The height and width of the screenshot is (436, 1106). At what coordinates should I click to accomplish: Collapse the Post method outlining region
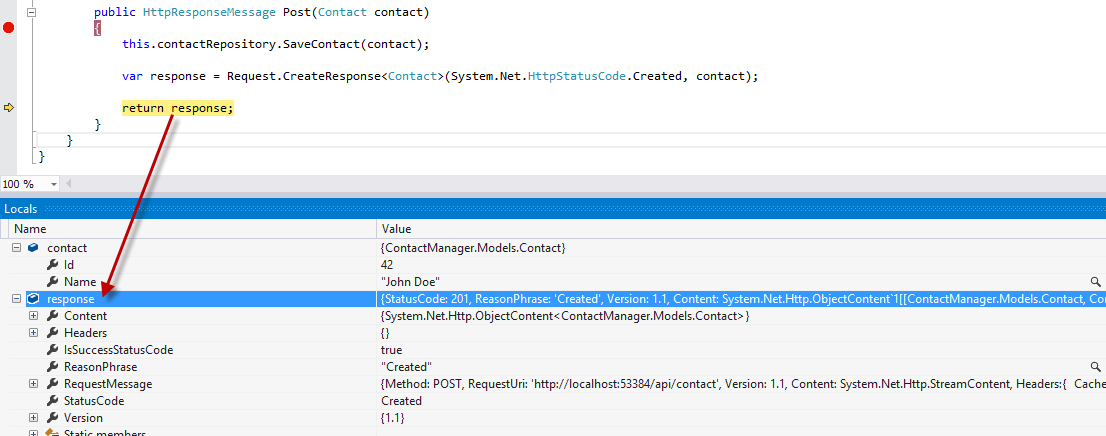[x=33, y=12]
